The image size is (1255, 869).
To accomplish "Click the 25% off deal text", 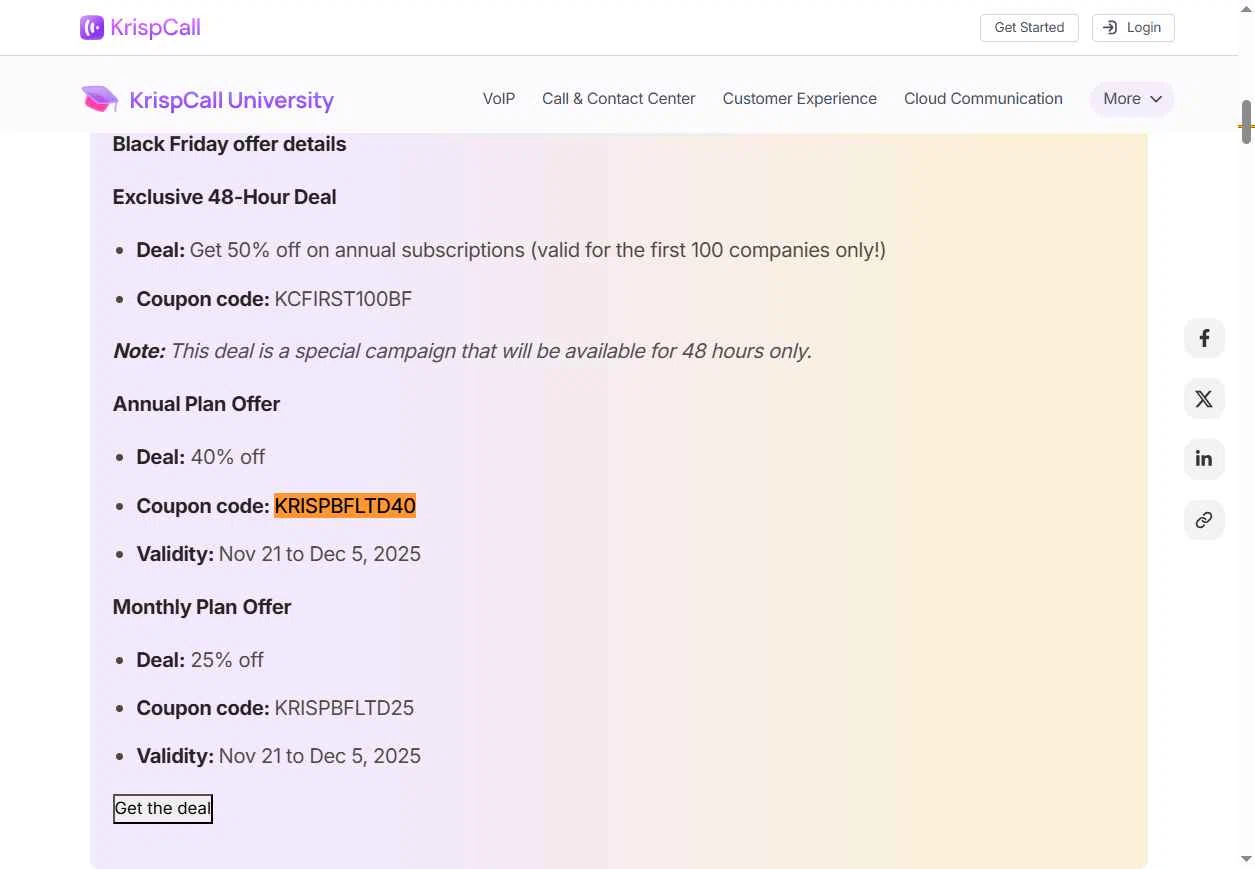I will click(227, 660).
